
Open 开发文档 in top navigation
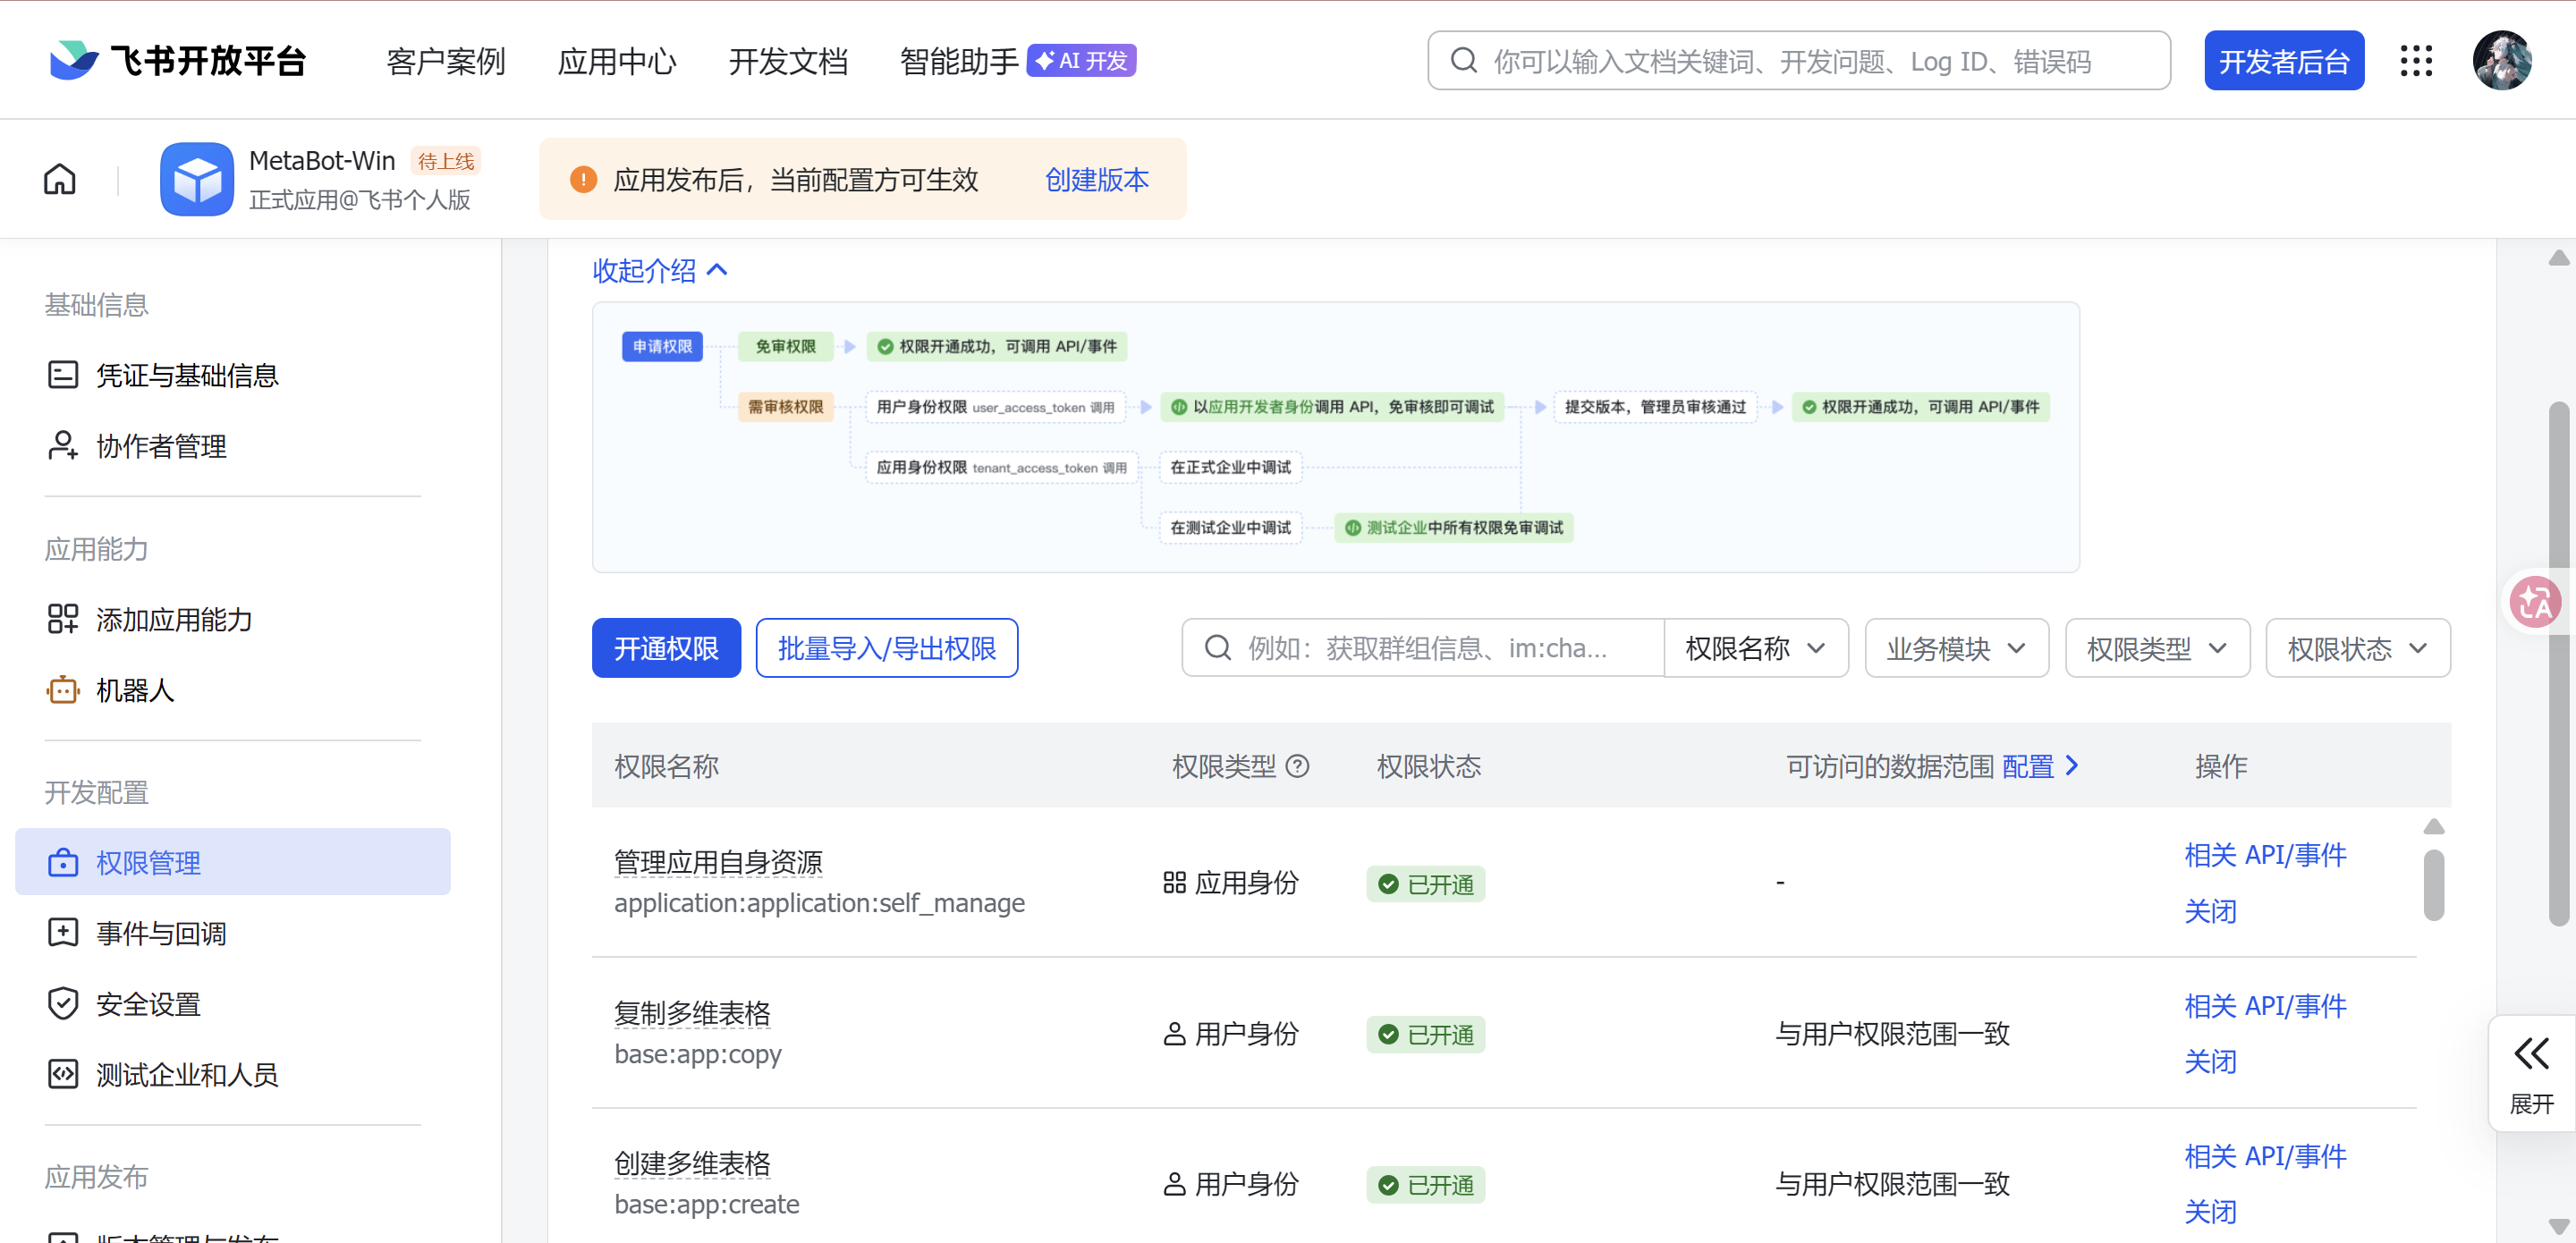[x=788, y=61]
